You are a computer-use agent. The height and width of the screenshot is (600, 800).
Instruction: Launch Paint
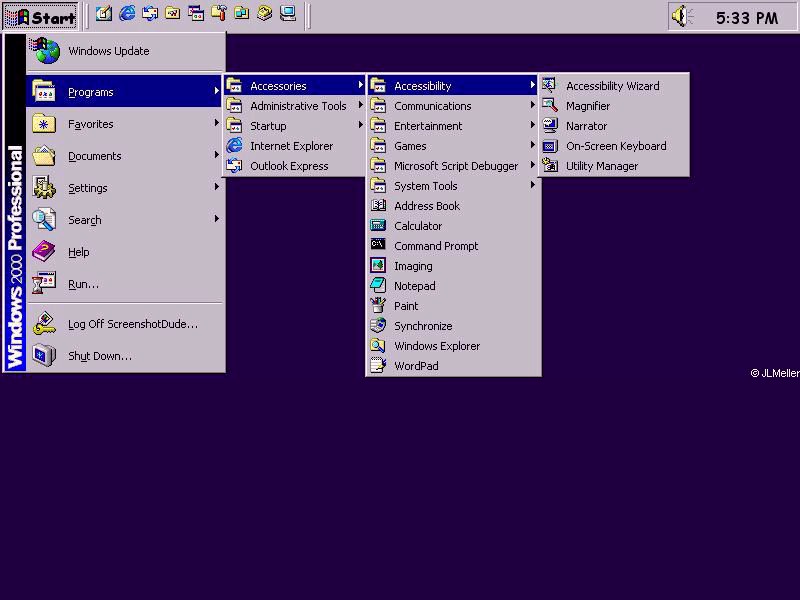(x=453, y=306)
